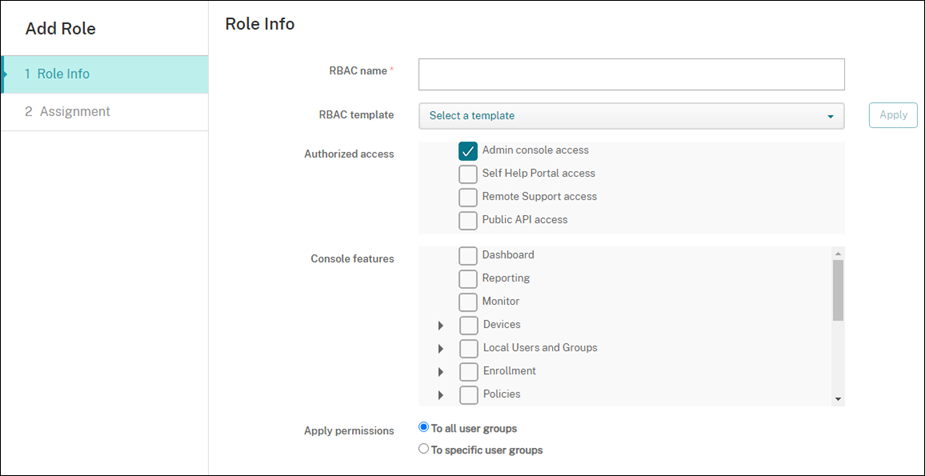Enable the Dashboard console feature
The image size is (925, 476).
(x=468, y=256)
